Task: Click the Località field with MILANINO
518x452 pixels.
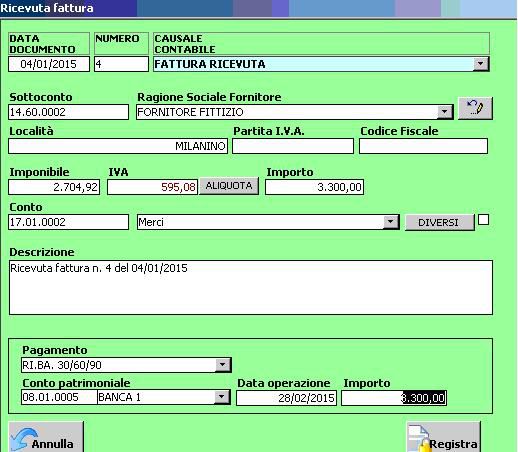Action: (118, 146)
